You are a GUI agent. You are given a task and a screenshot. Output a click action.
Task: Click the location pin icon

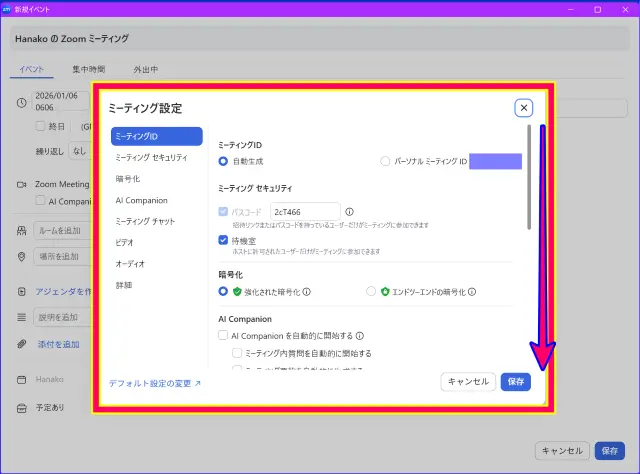pos(22,256)
